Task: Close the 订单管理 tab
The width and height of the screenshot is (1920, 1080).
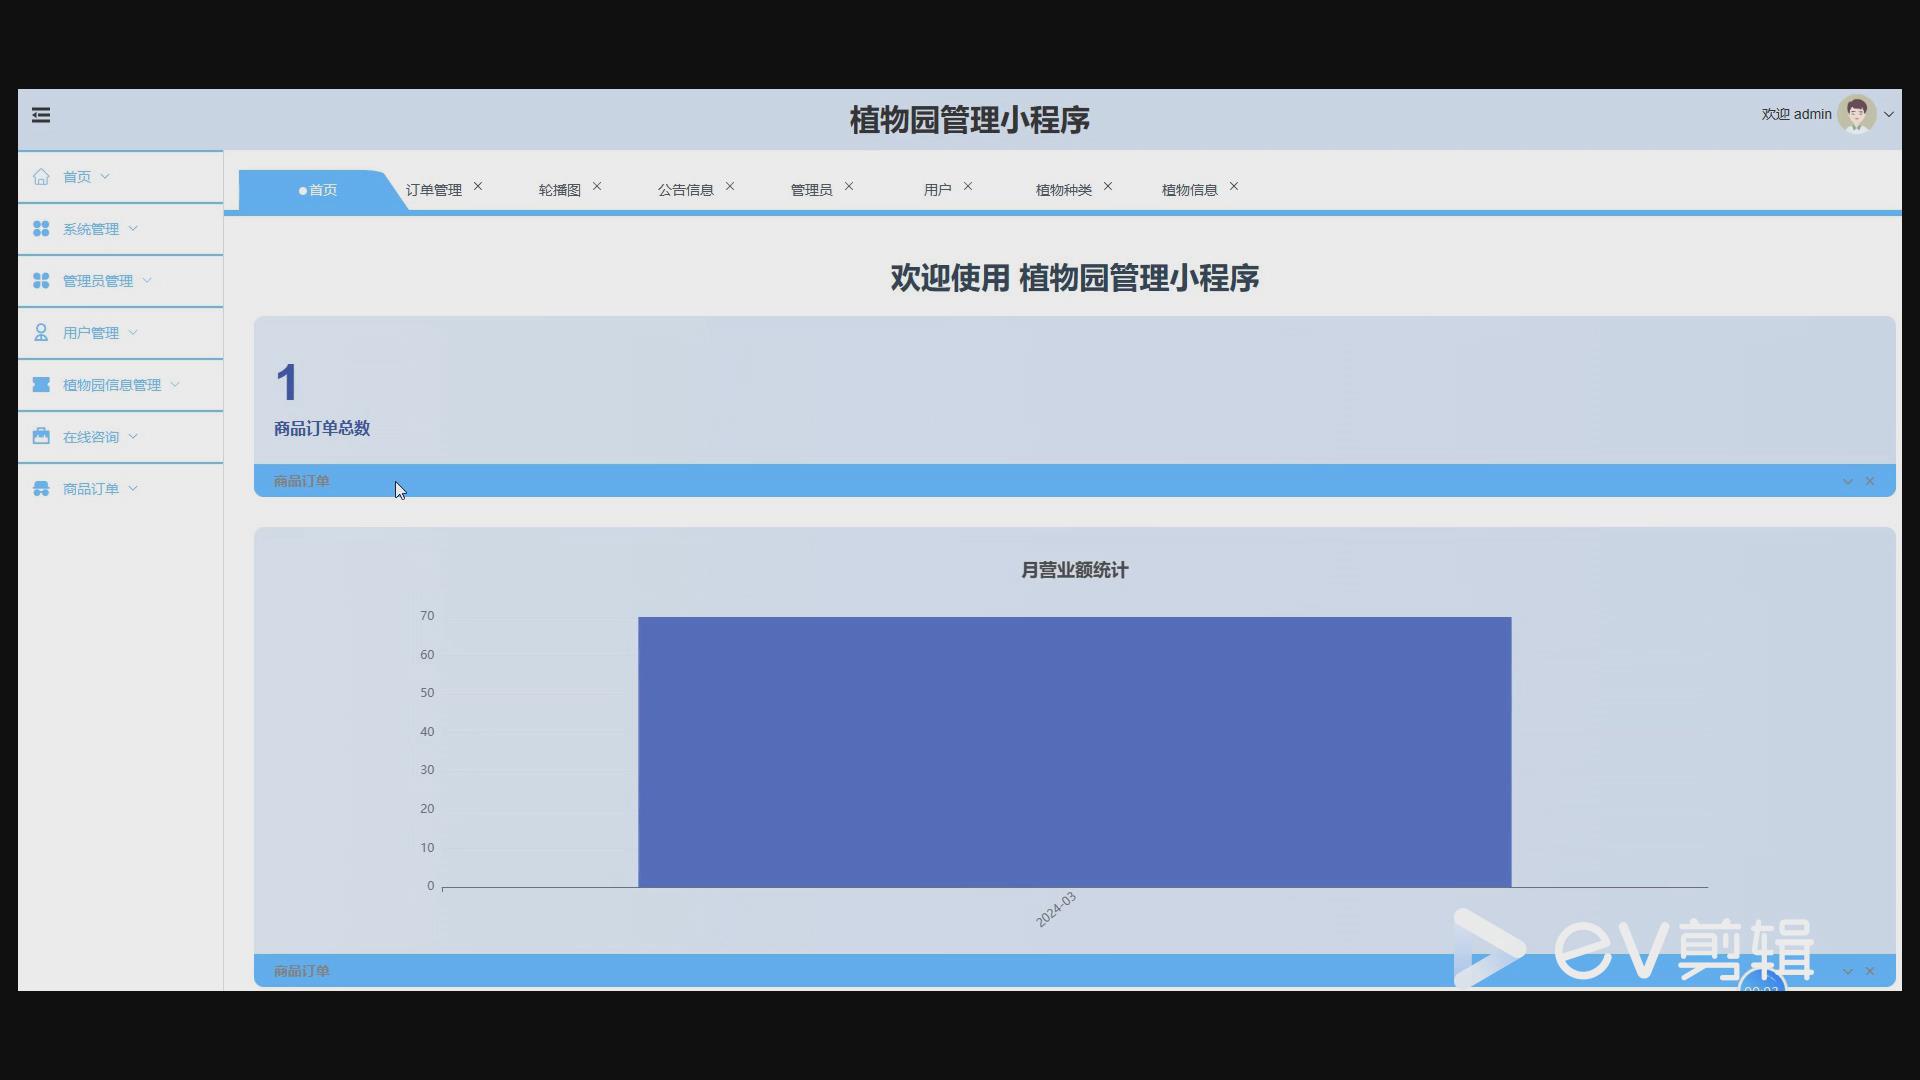Action: click(x=478, y=187)
